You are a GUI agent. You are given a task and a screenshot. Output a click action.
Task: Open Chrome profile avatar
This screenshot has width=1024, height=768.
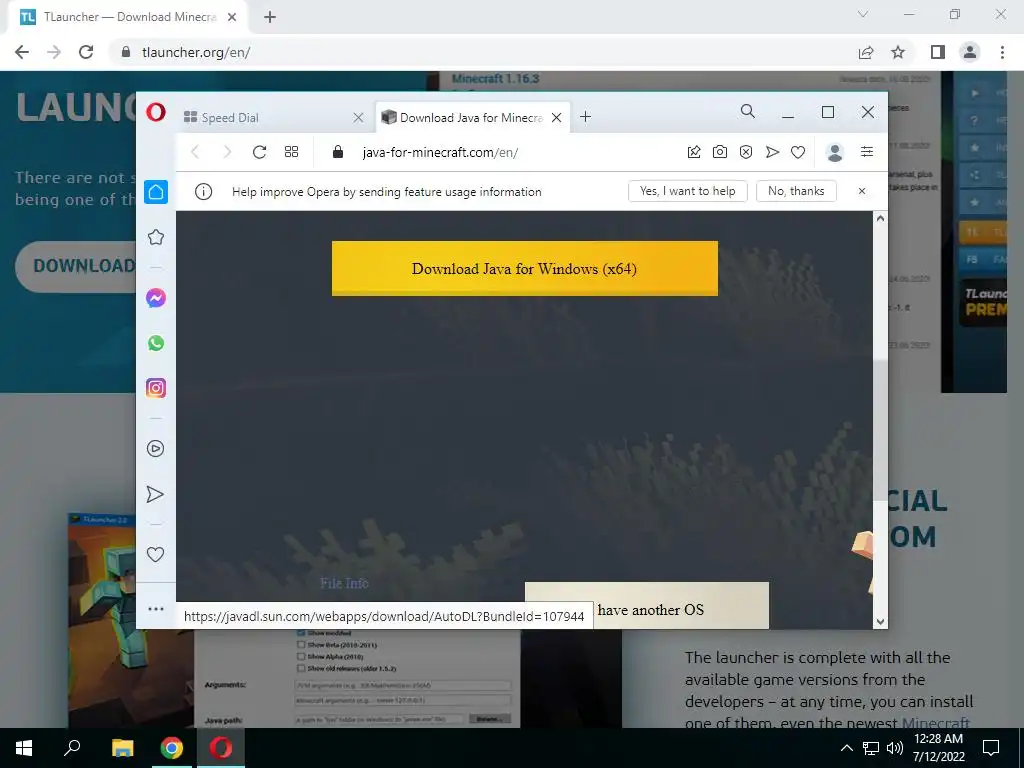tap(970, 52)
